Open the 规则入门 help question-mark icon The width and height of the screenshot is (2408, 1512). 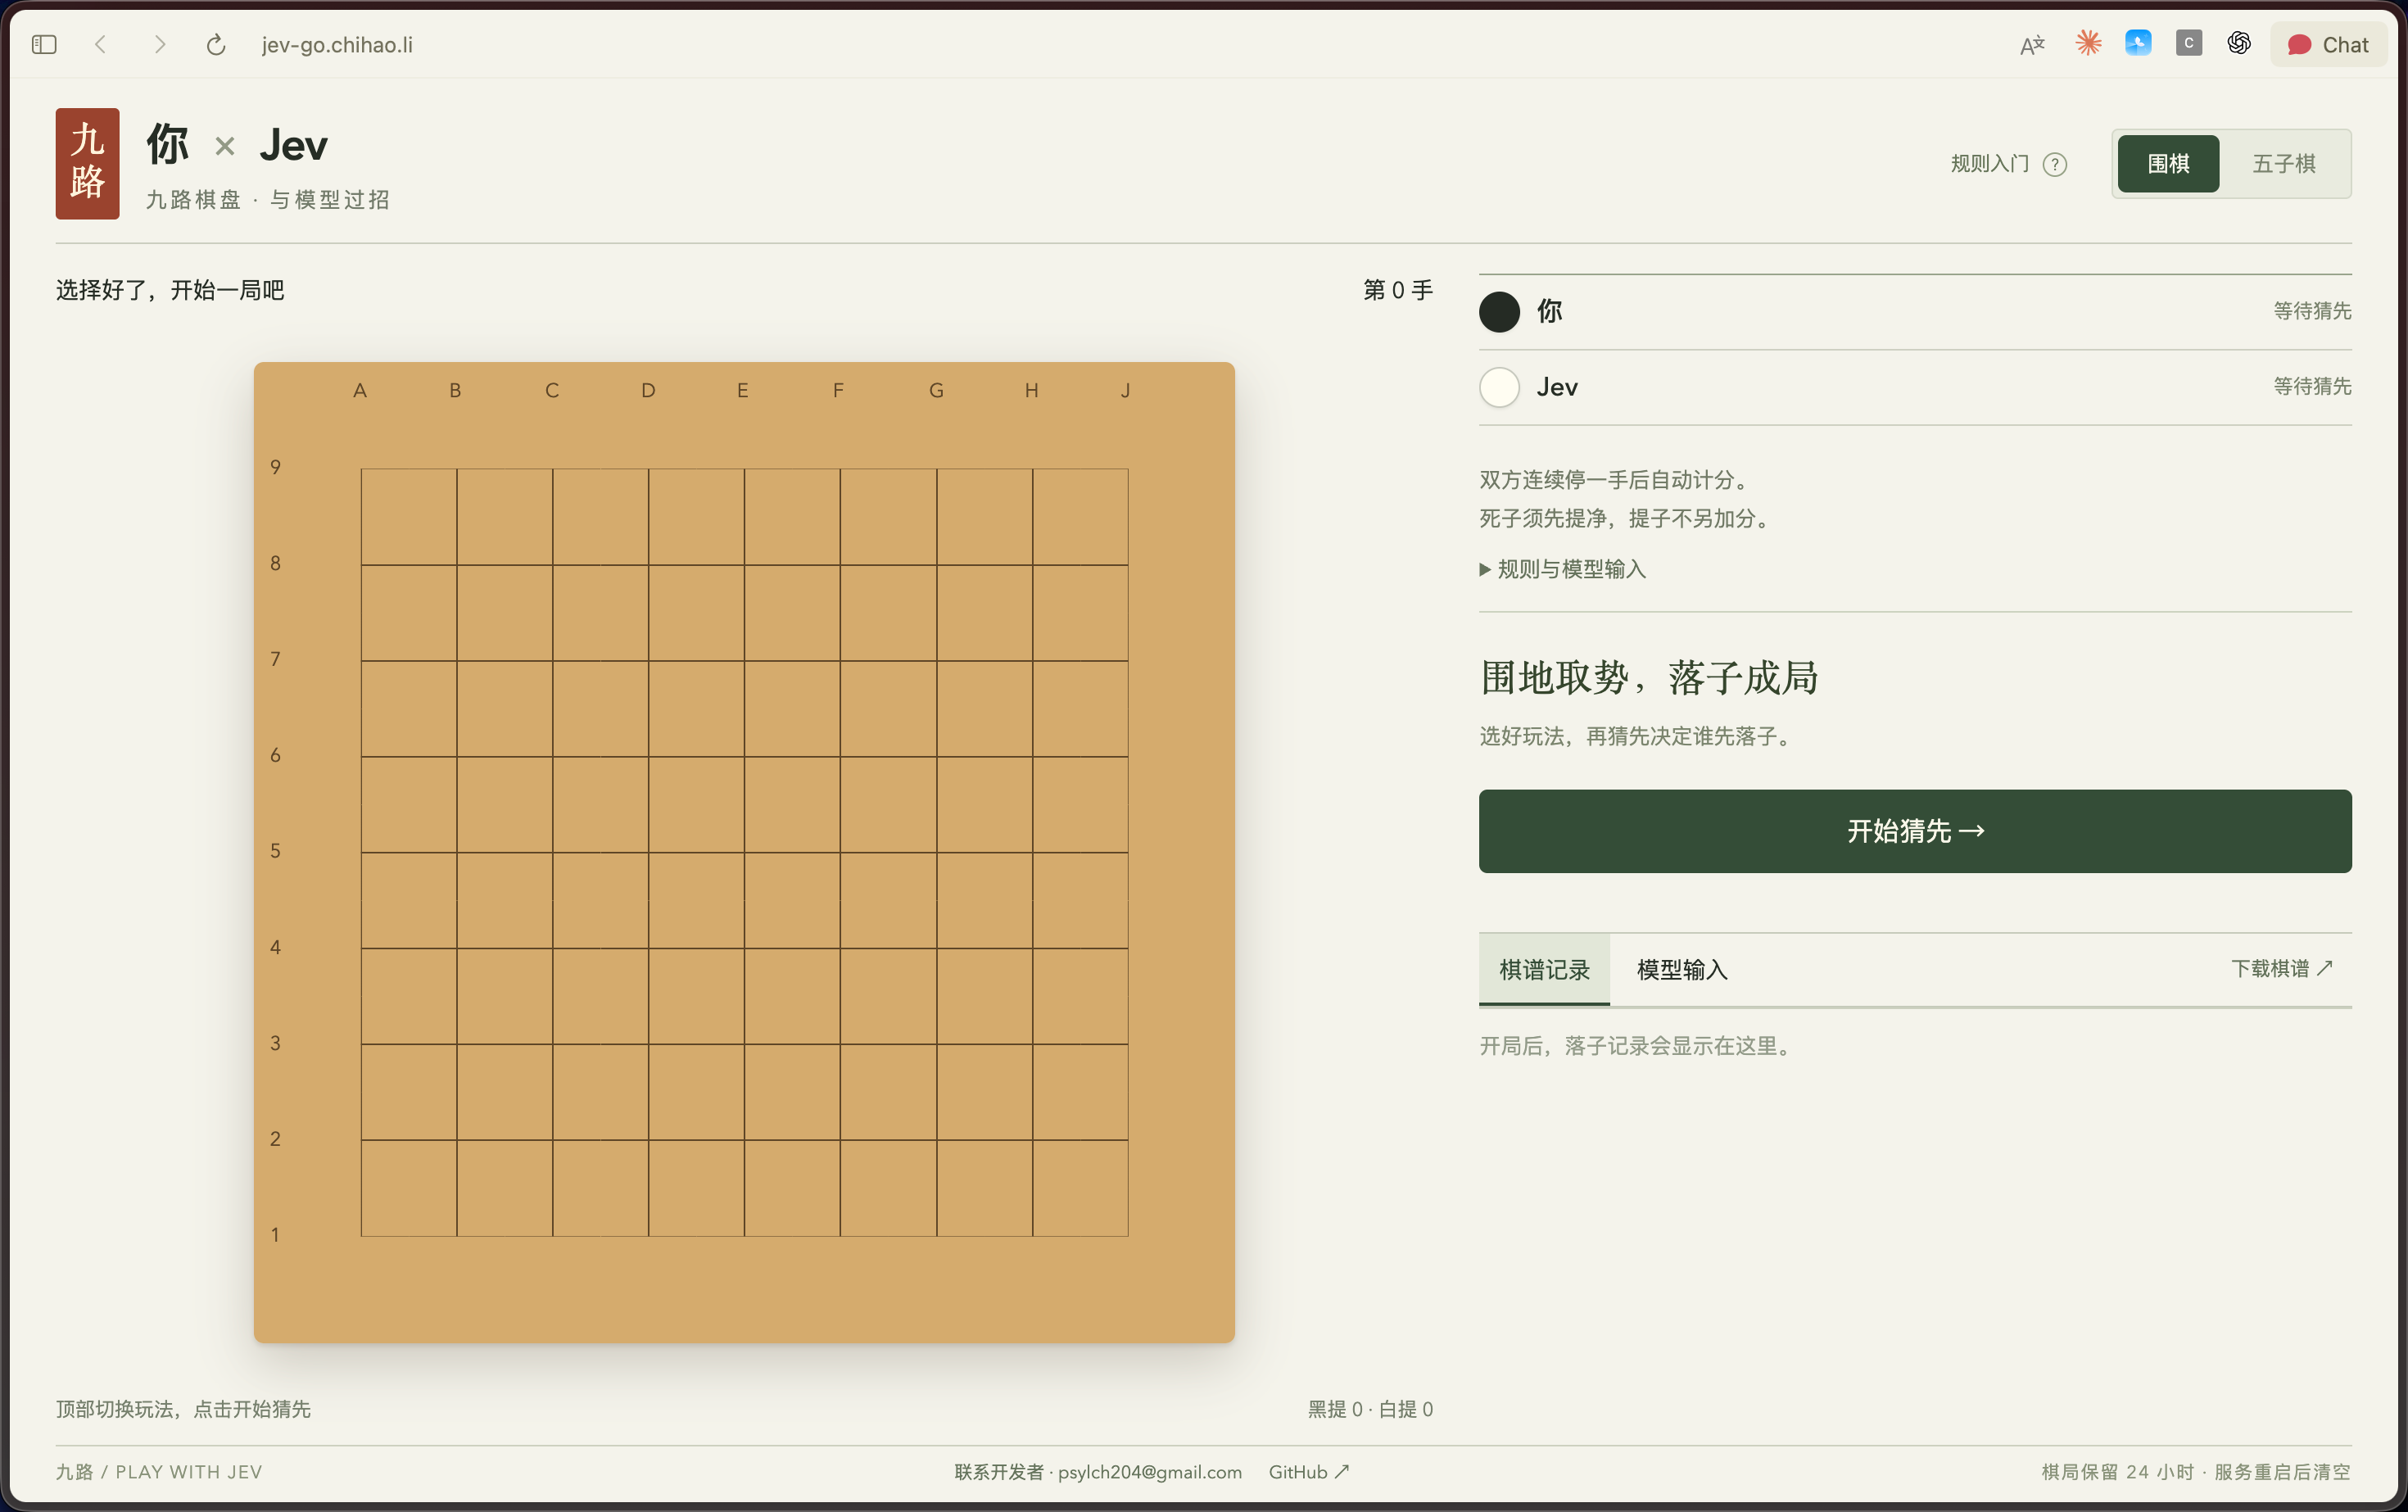pos(2055,164)
